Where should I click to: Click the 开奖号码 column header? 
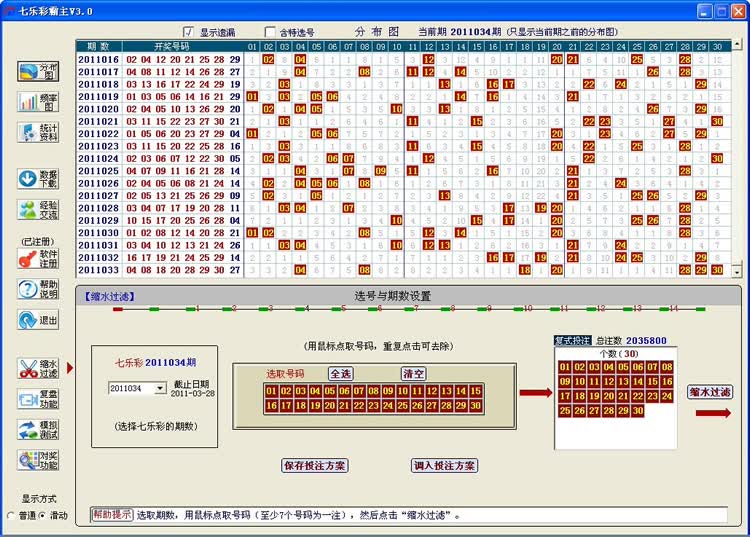(172, 46)
